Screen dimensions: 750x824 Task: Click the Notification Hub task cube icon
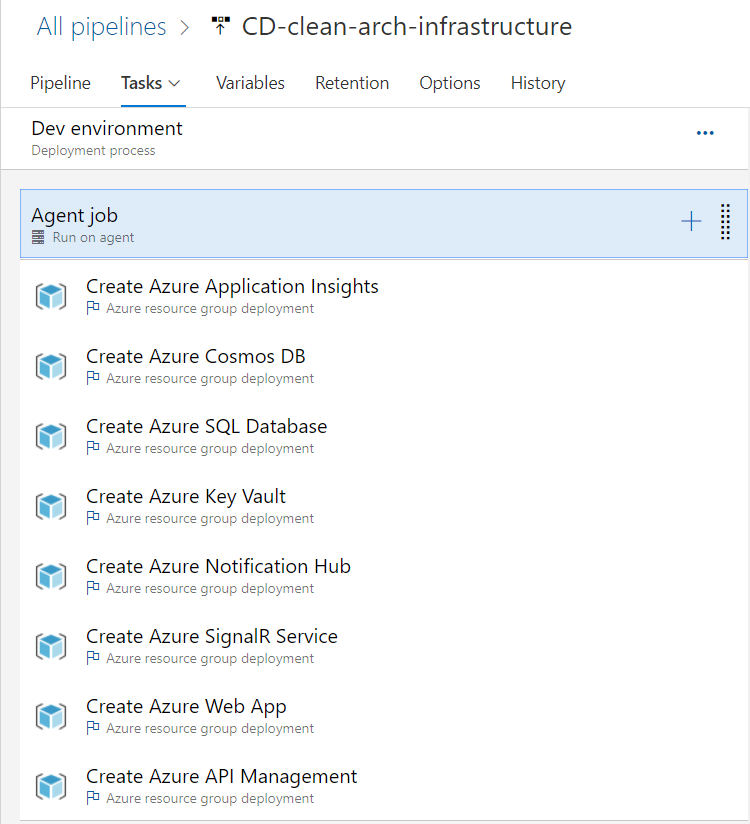tap(51, 576)
